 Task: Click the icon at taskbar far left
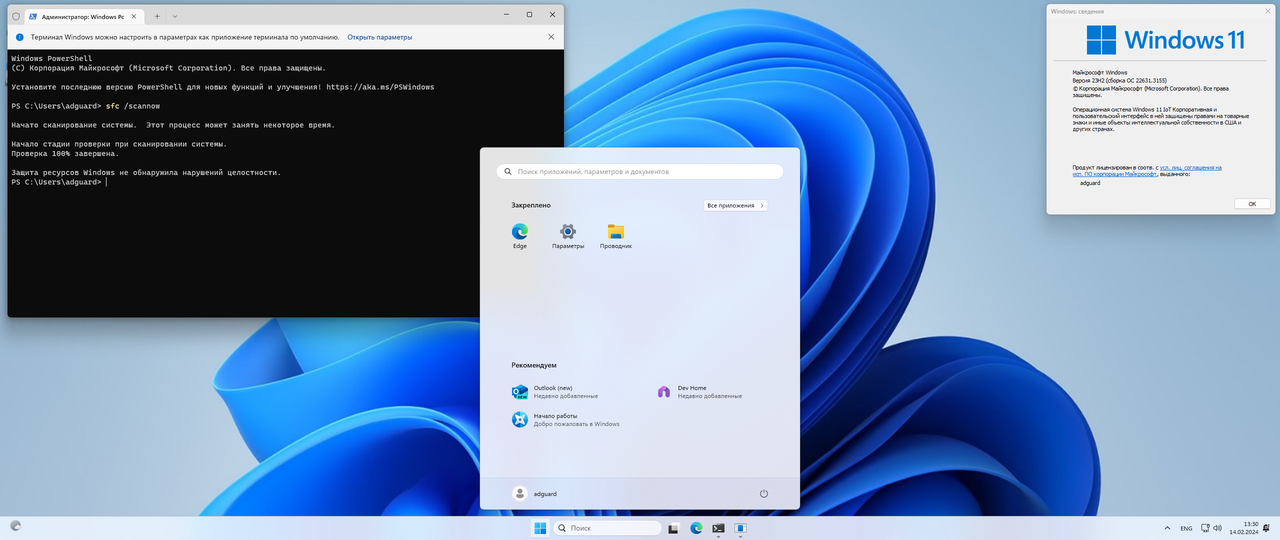coord(16,525)
